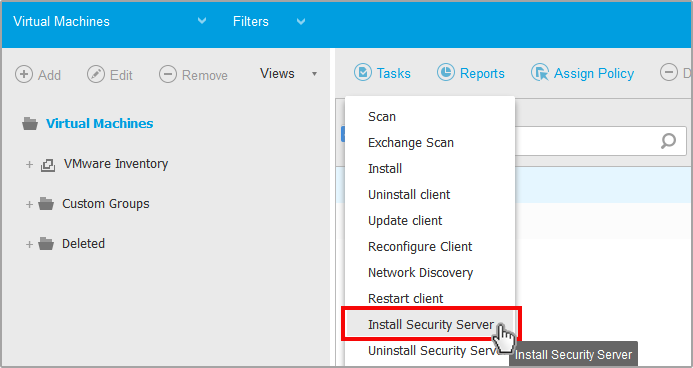Image resolution: width=693 pixels, height=368 pixels.
Task: Select Install Security Server menu entry
Action: click(430, 324)
